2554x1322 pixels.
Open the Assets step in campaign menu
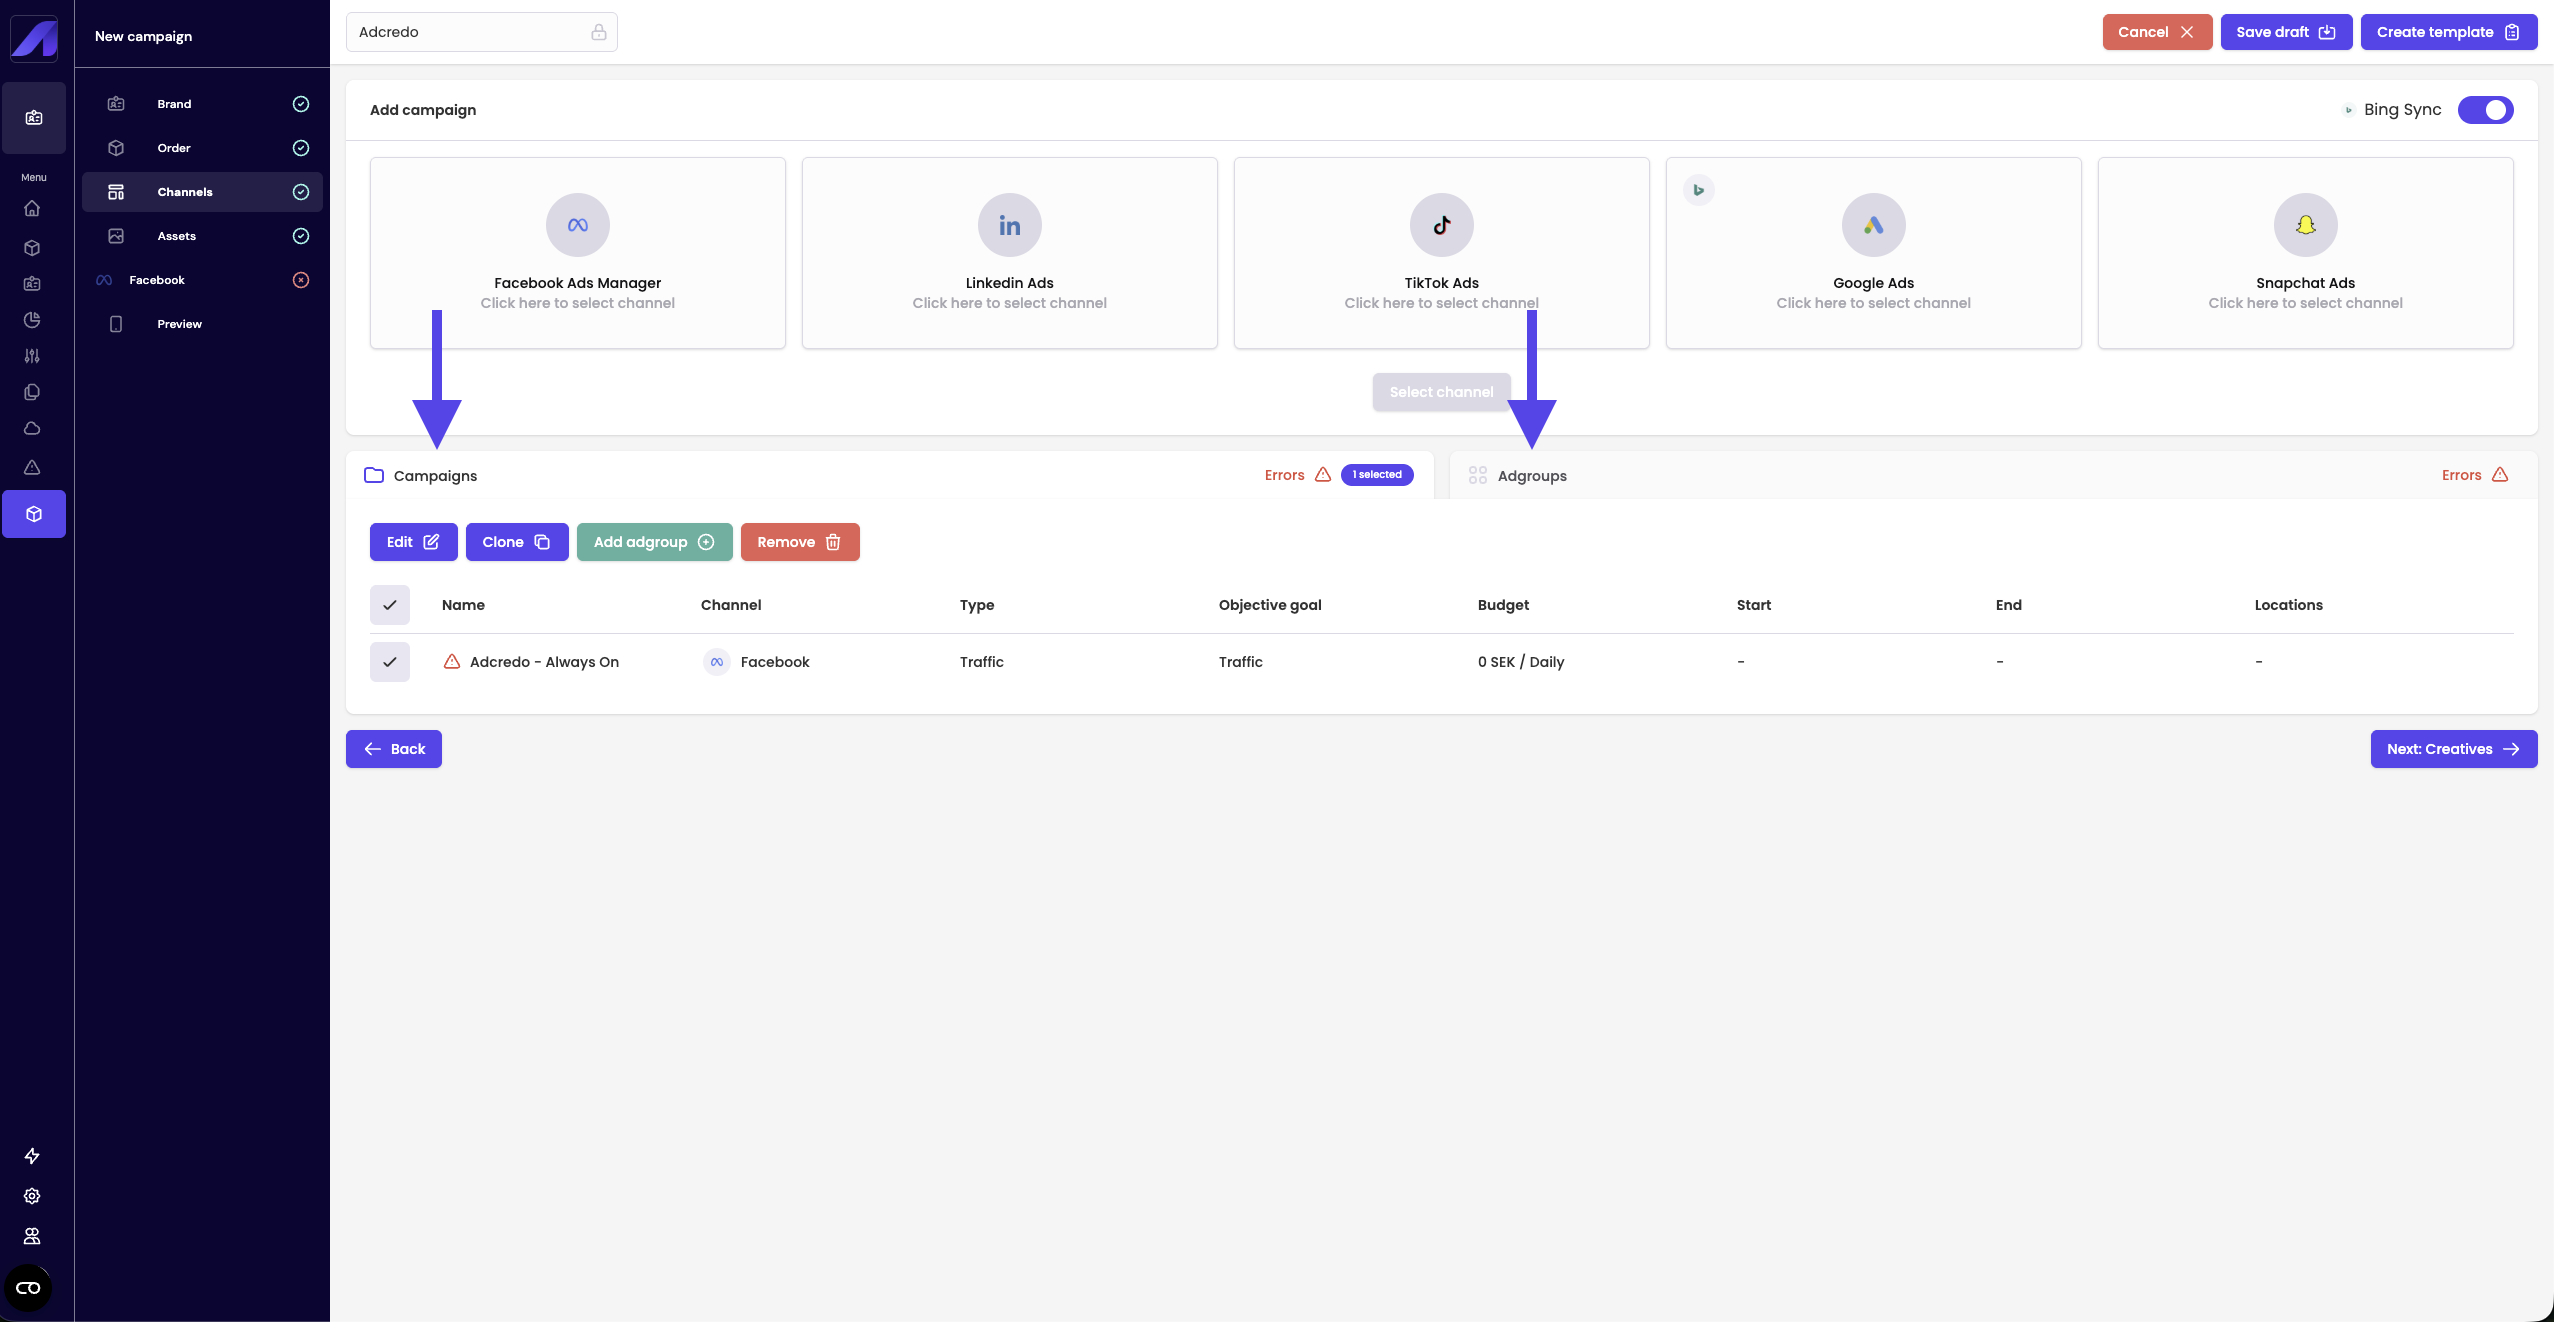(177, 236)
